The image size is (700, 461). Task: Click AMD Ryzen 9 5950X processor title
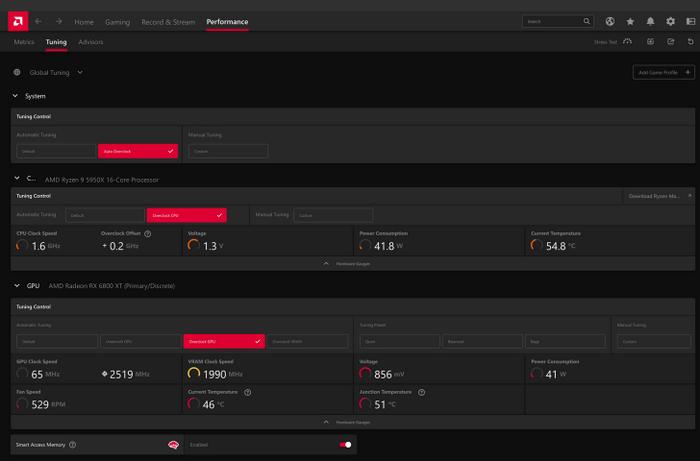(102, 180)
